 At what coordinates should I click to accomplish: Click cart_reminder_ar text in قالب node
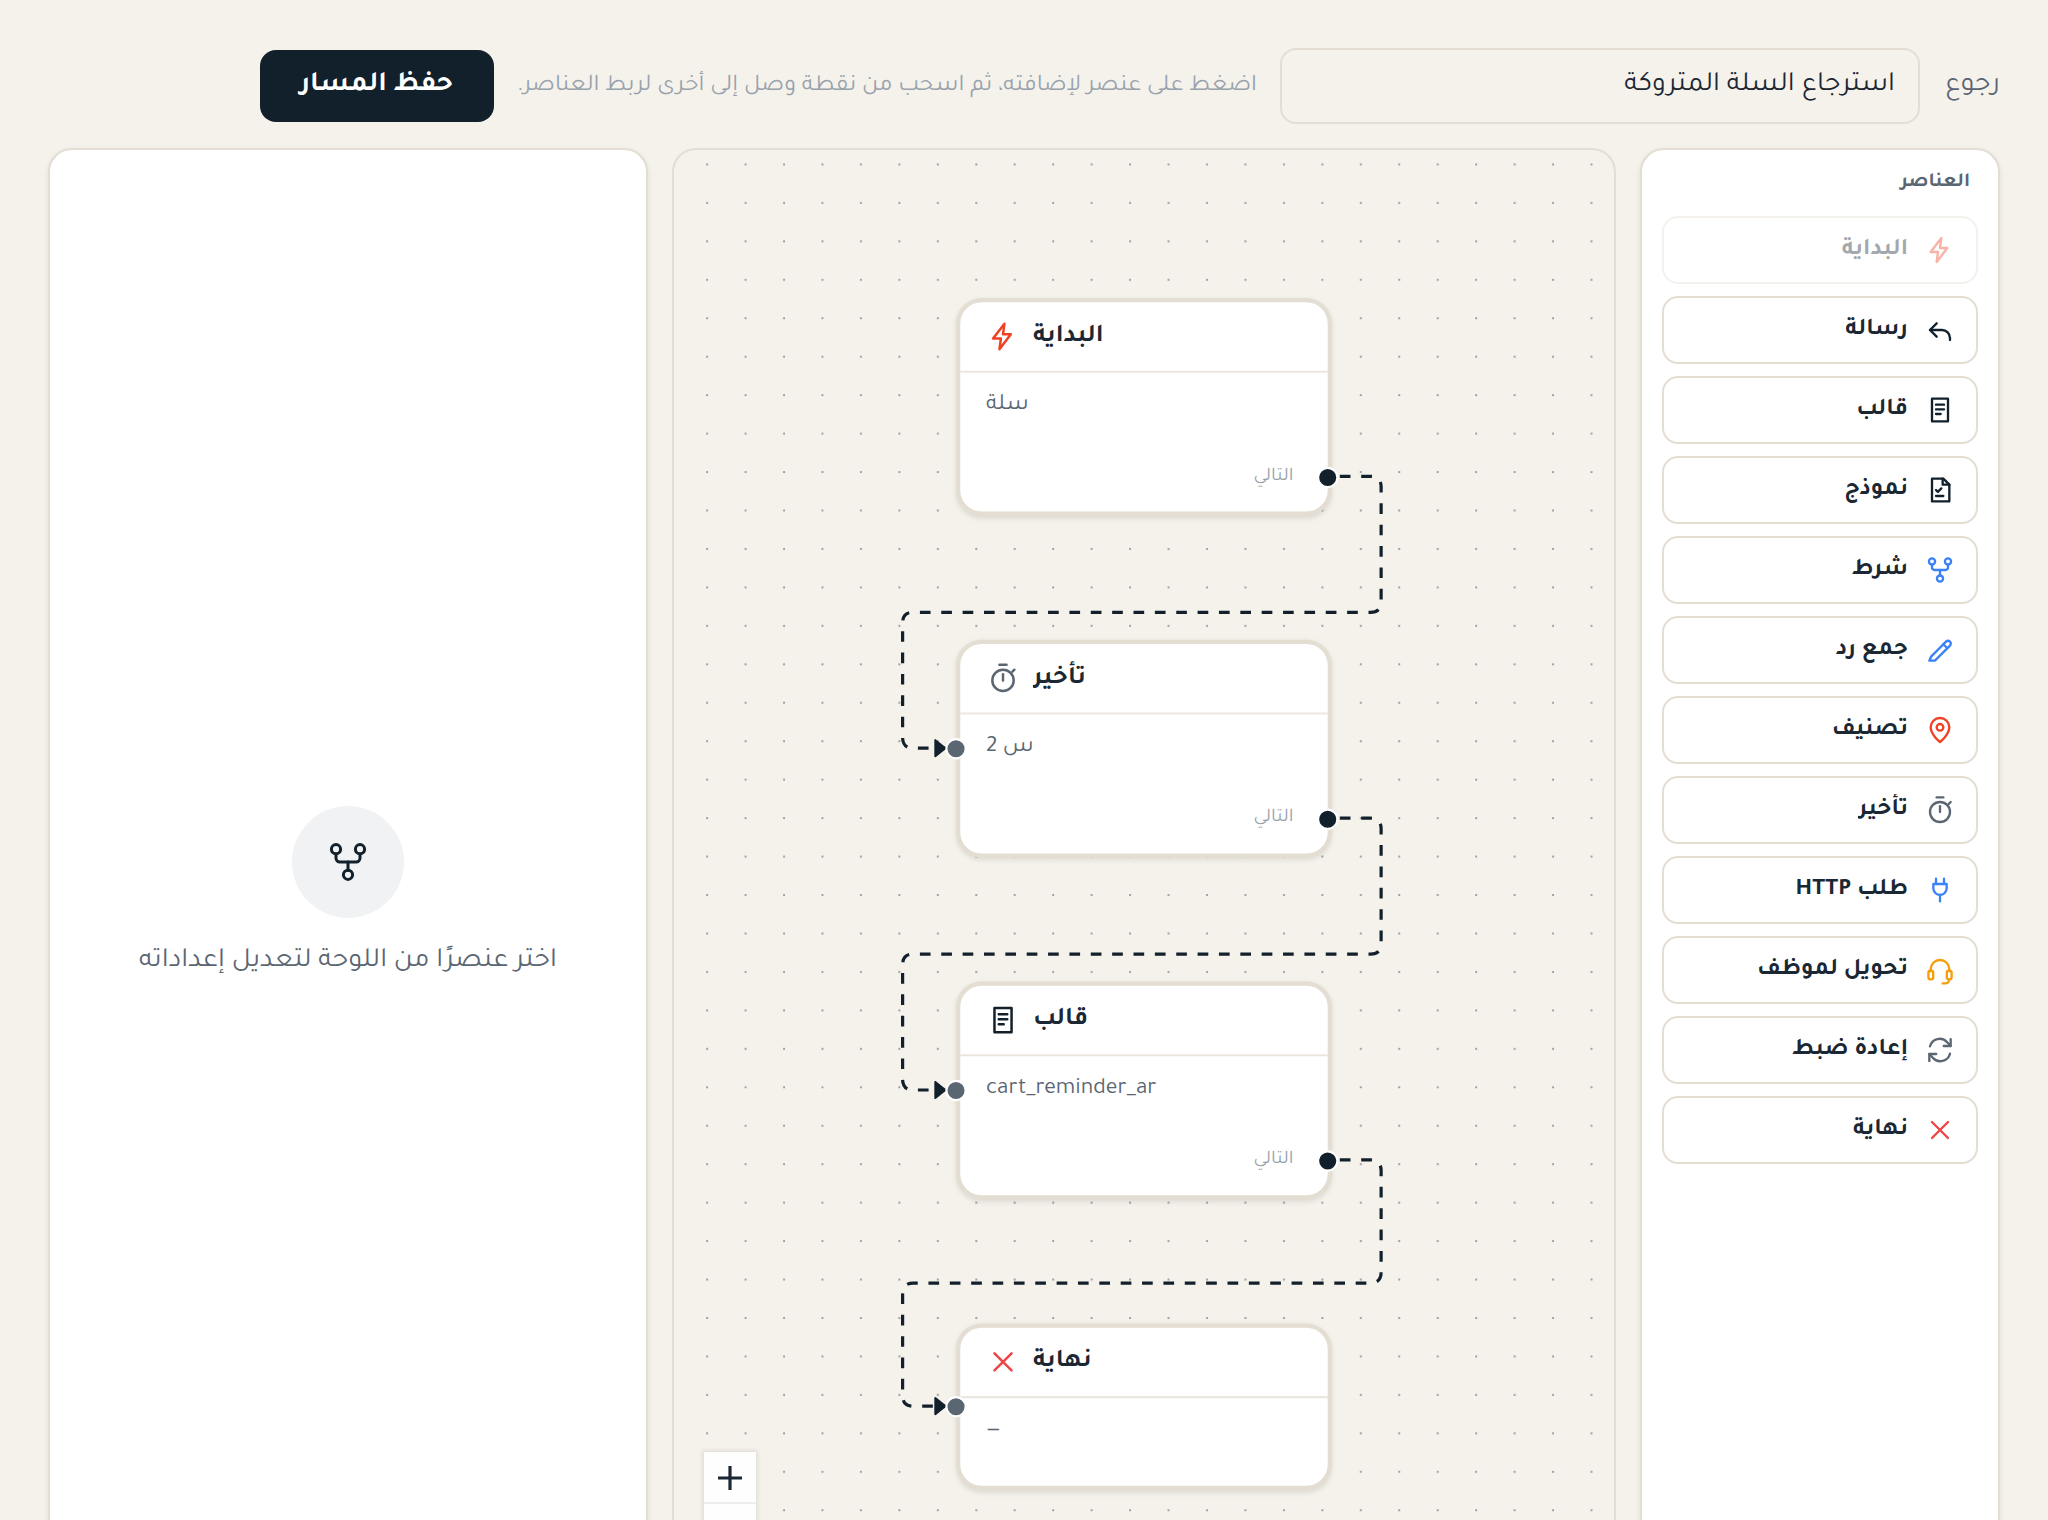point(1071,1086)
